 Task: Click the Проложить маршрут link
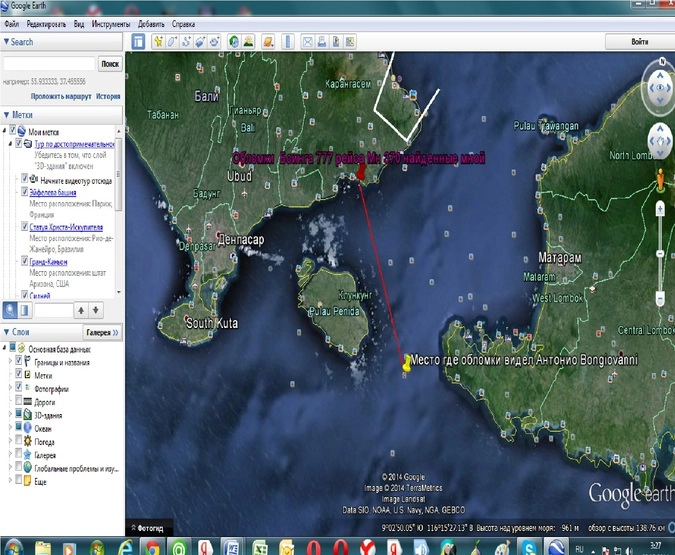coord(60,96)
